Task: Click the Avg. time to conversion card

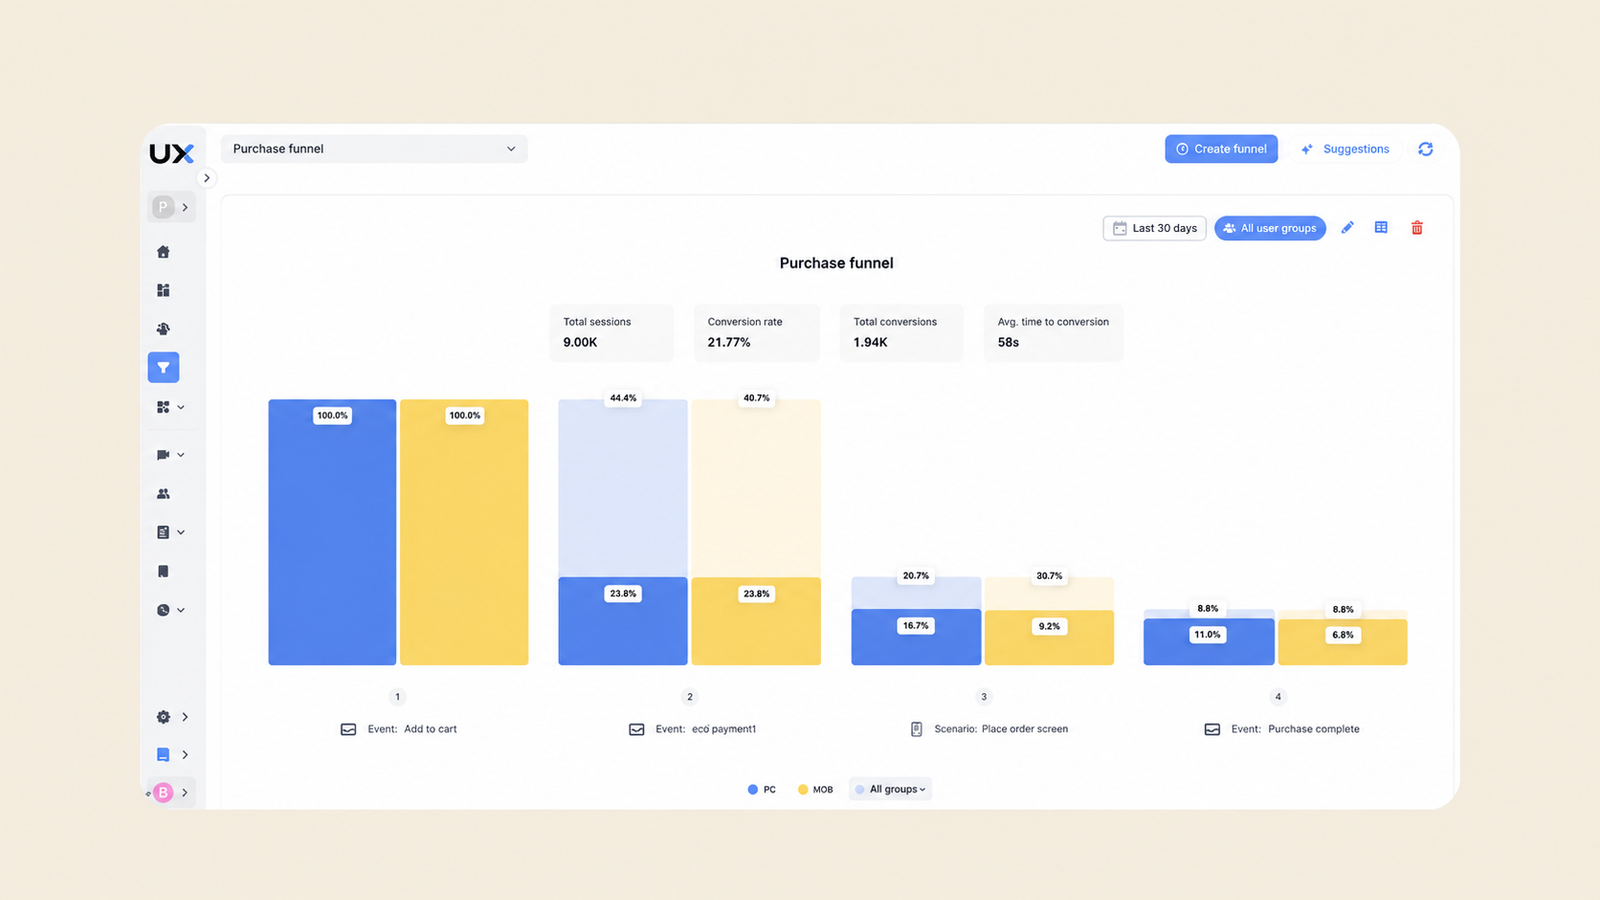Action: pyautogui.click(x=1054, y=333)
